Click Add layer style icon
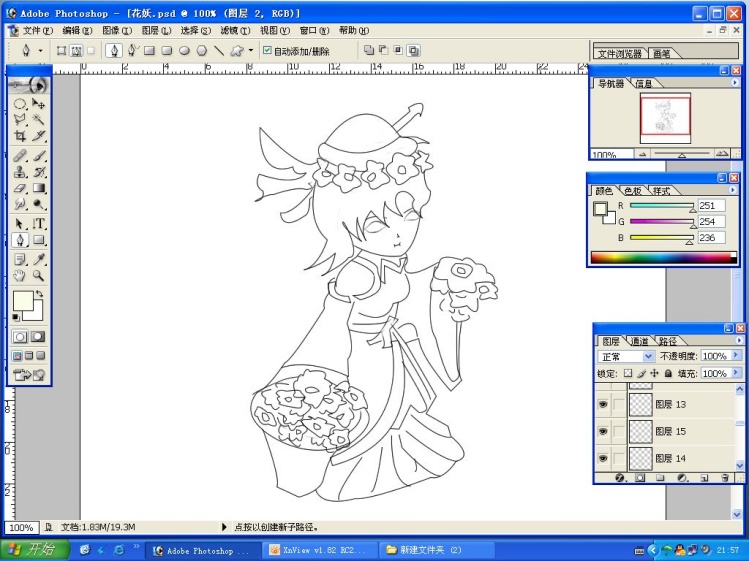Viewport: 749px width, 561px height. click(620, 477)
